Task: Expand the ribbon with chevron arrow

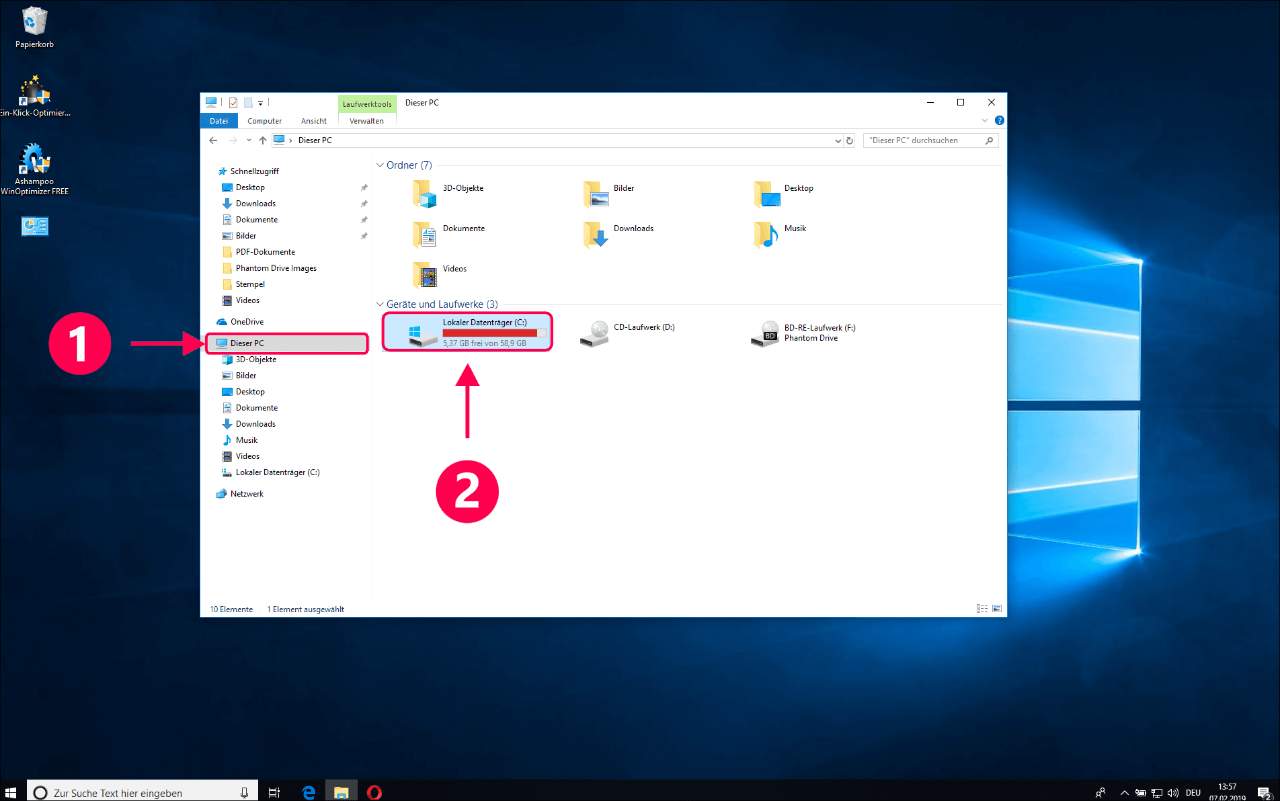Action: [983, 120]
